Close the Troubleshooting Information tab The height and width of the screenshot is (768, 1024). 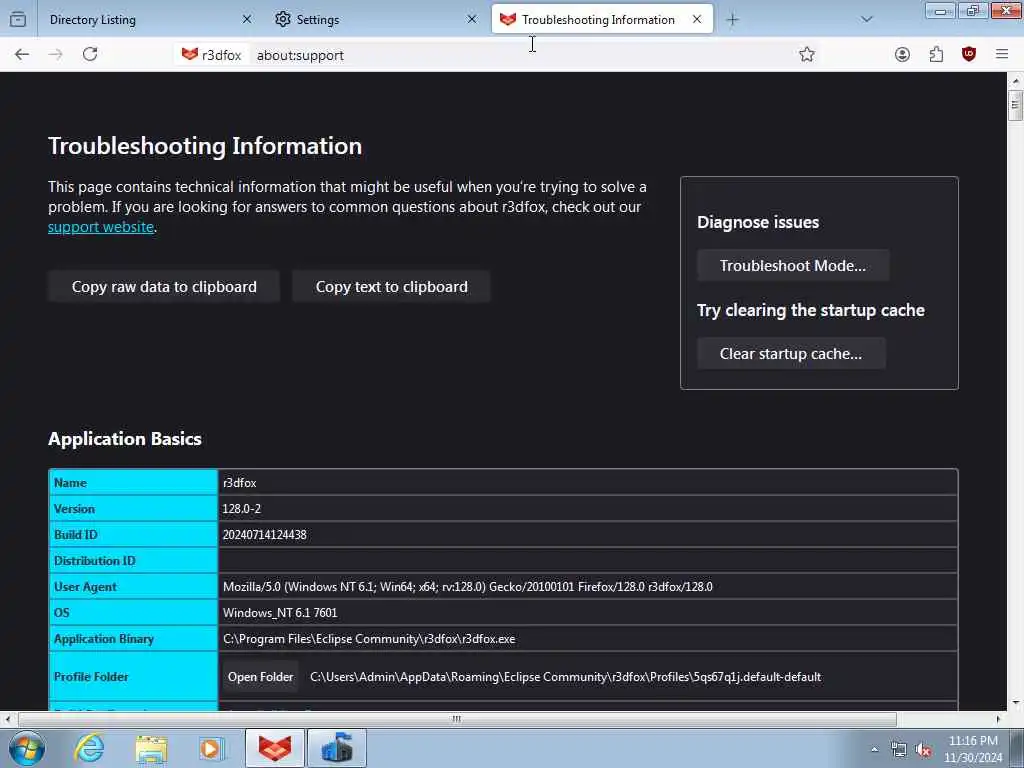click(697, 20)
